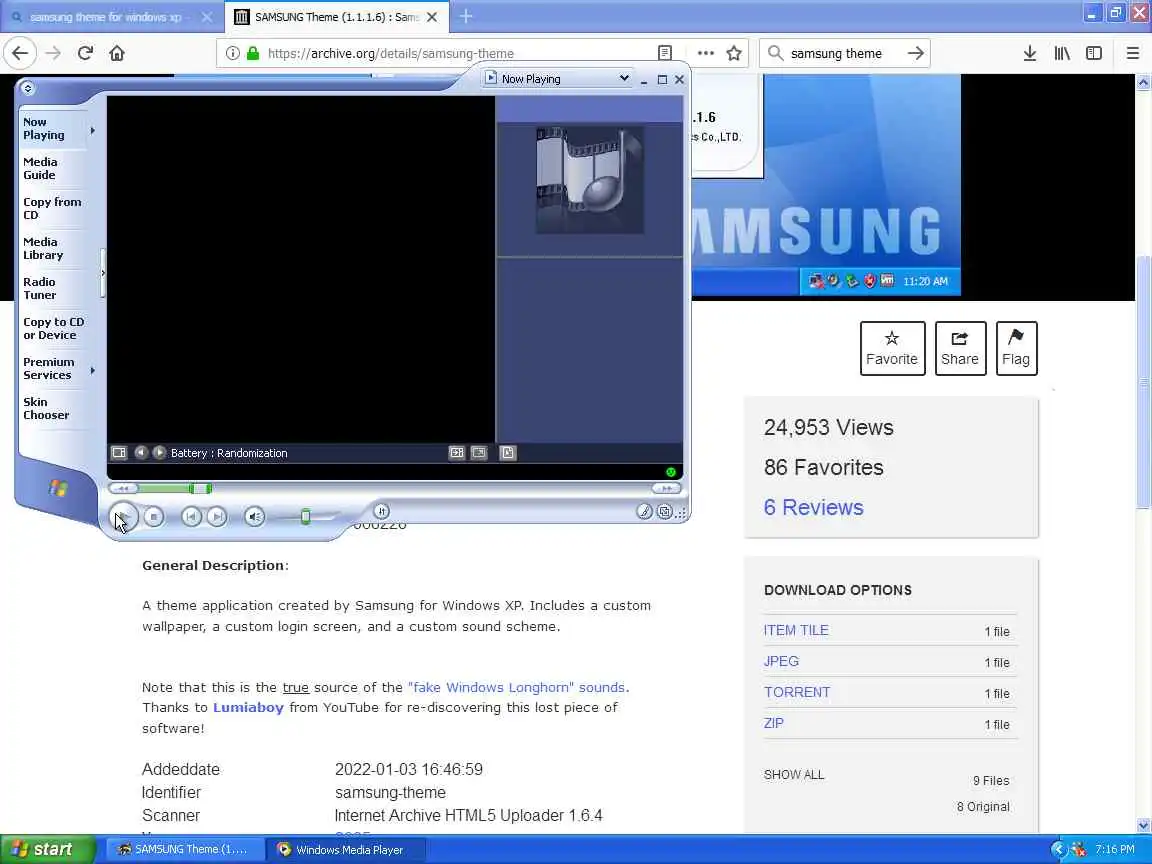Download the JPEG option
1152x864 pixels.
point(781,661)
